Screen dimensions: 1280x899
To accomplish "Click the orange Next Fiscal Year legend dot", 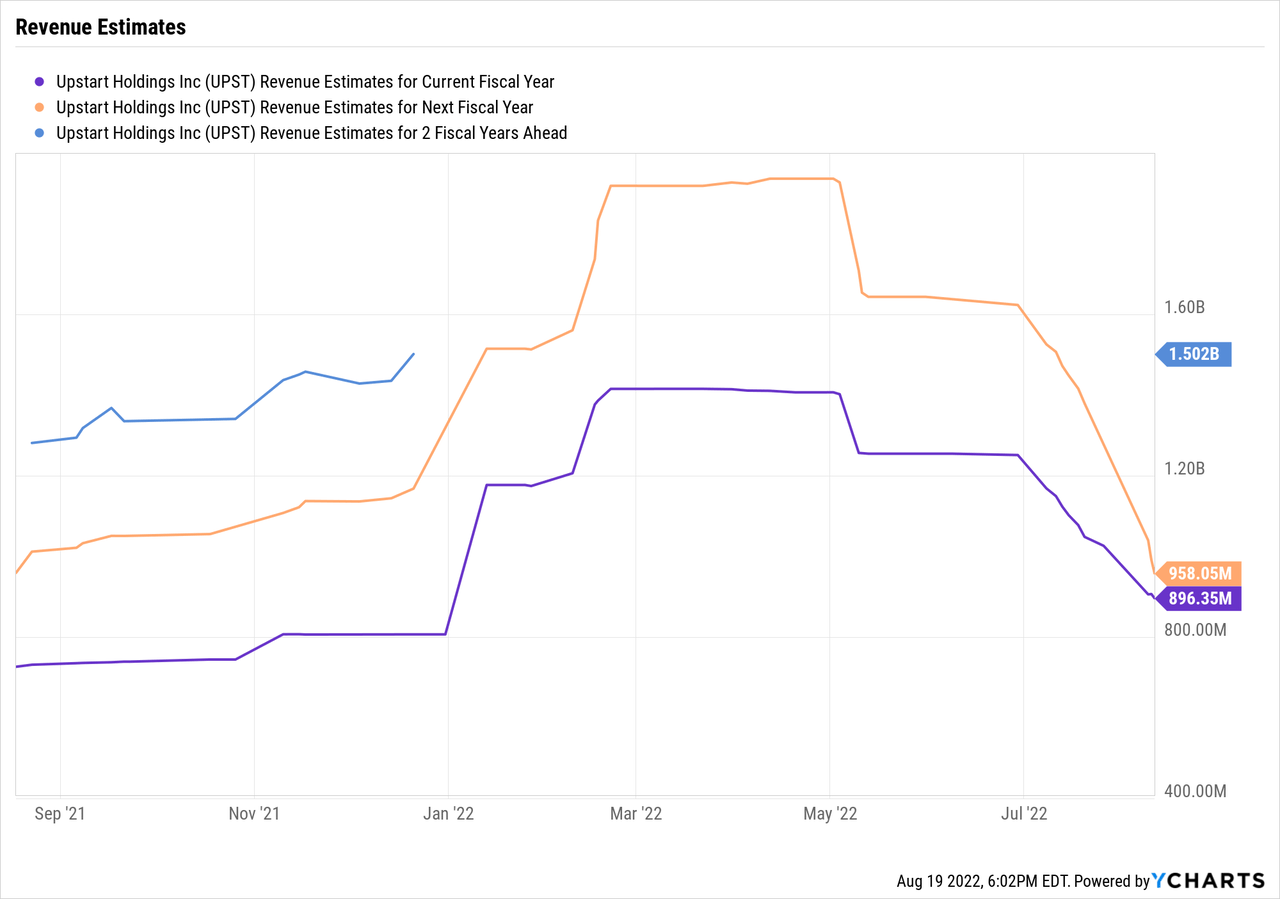I will click(40, 107).
